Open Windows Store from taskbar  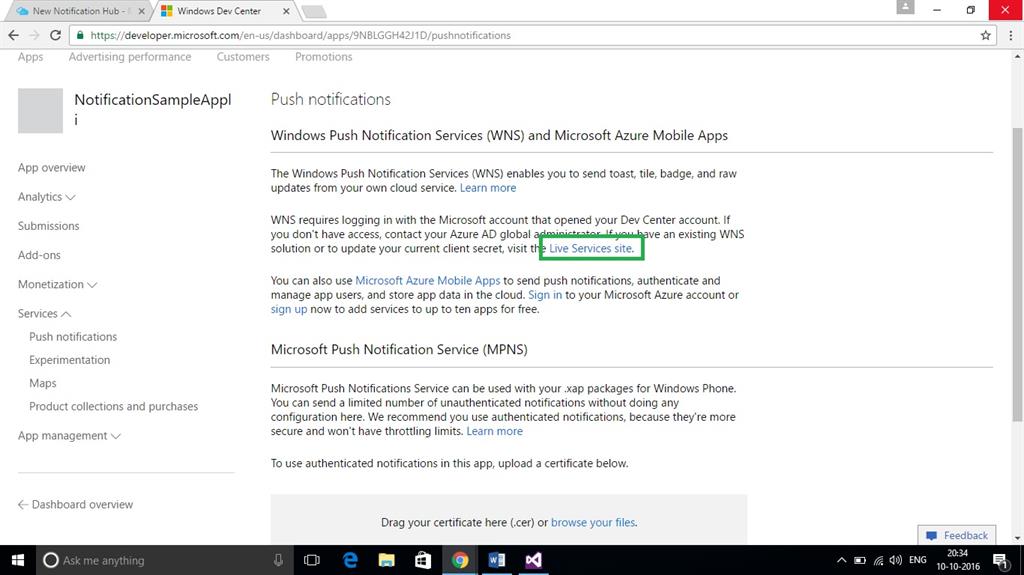423,561
